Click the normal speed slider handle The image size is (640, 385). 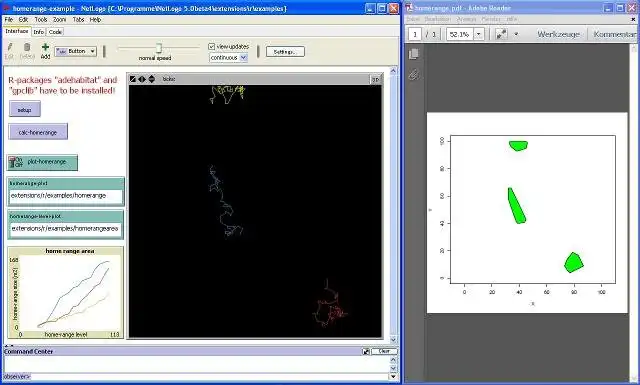159,48
